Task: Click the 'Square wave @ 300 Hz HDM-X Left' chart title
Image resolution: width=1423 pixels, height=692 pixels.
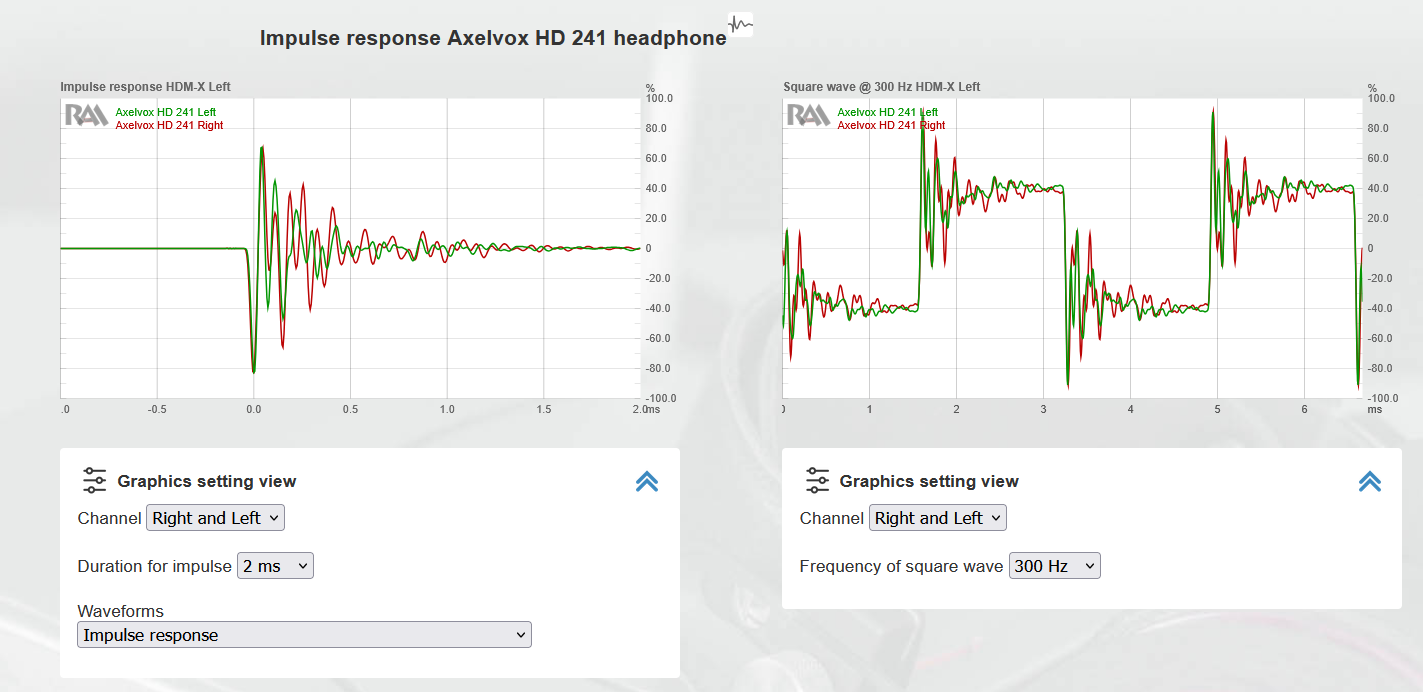Action: [882, 87]
